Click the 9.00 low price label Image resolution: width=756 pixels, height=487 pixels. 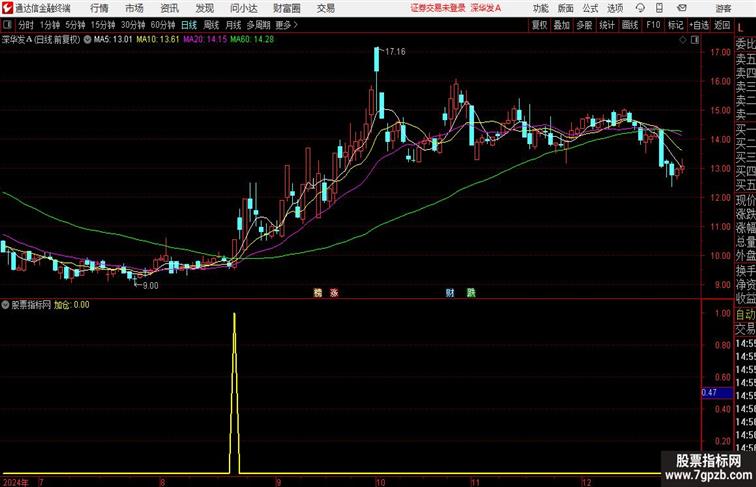(x=150, y=285)
